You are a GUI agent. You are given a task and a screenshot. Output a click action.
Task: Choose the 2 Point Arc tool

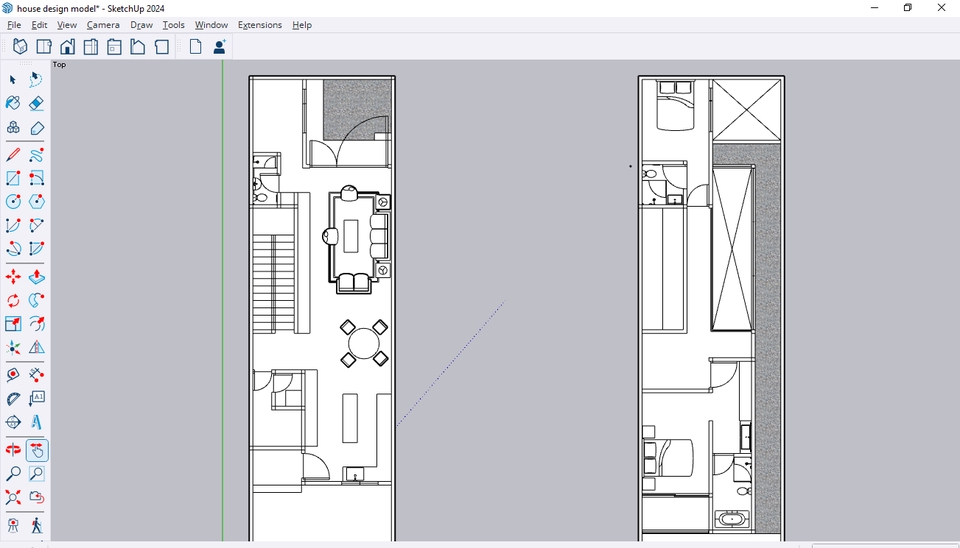(36, 225)
